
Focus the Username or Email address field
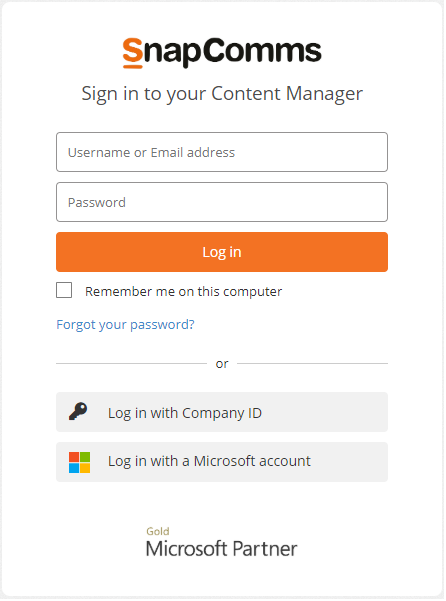click(222, 153)
